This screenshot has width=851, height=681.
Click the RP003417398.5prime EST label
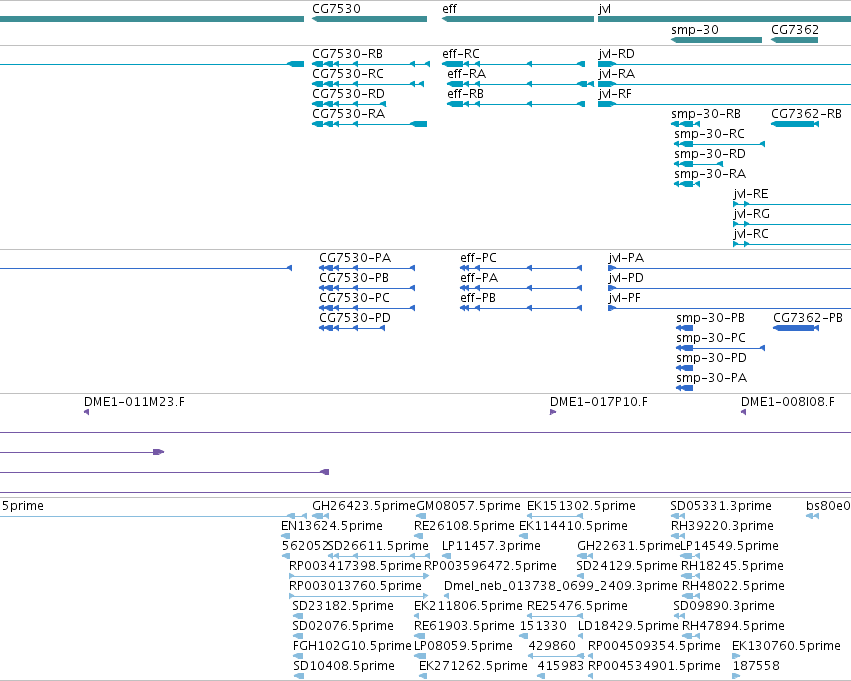click(355, 566)
